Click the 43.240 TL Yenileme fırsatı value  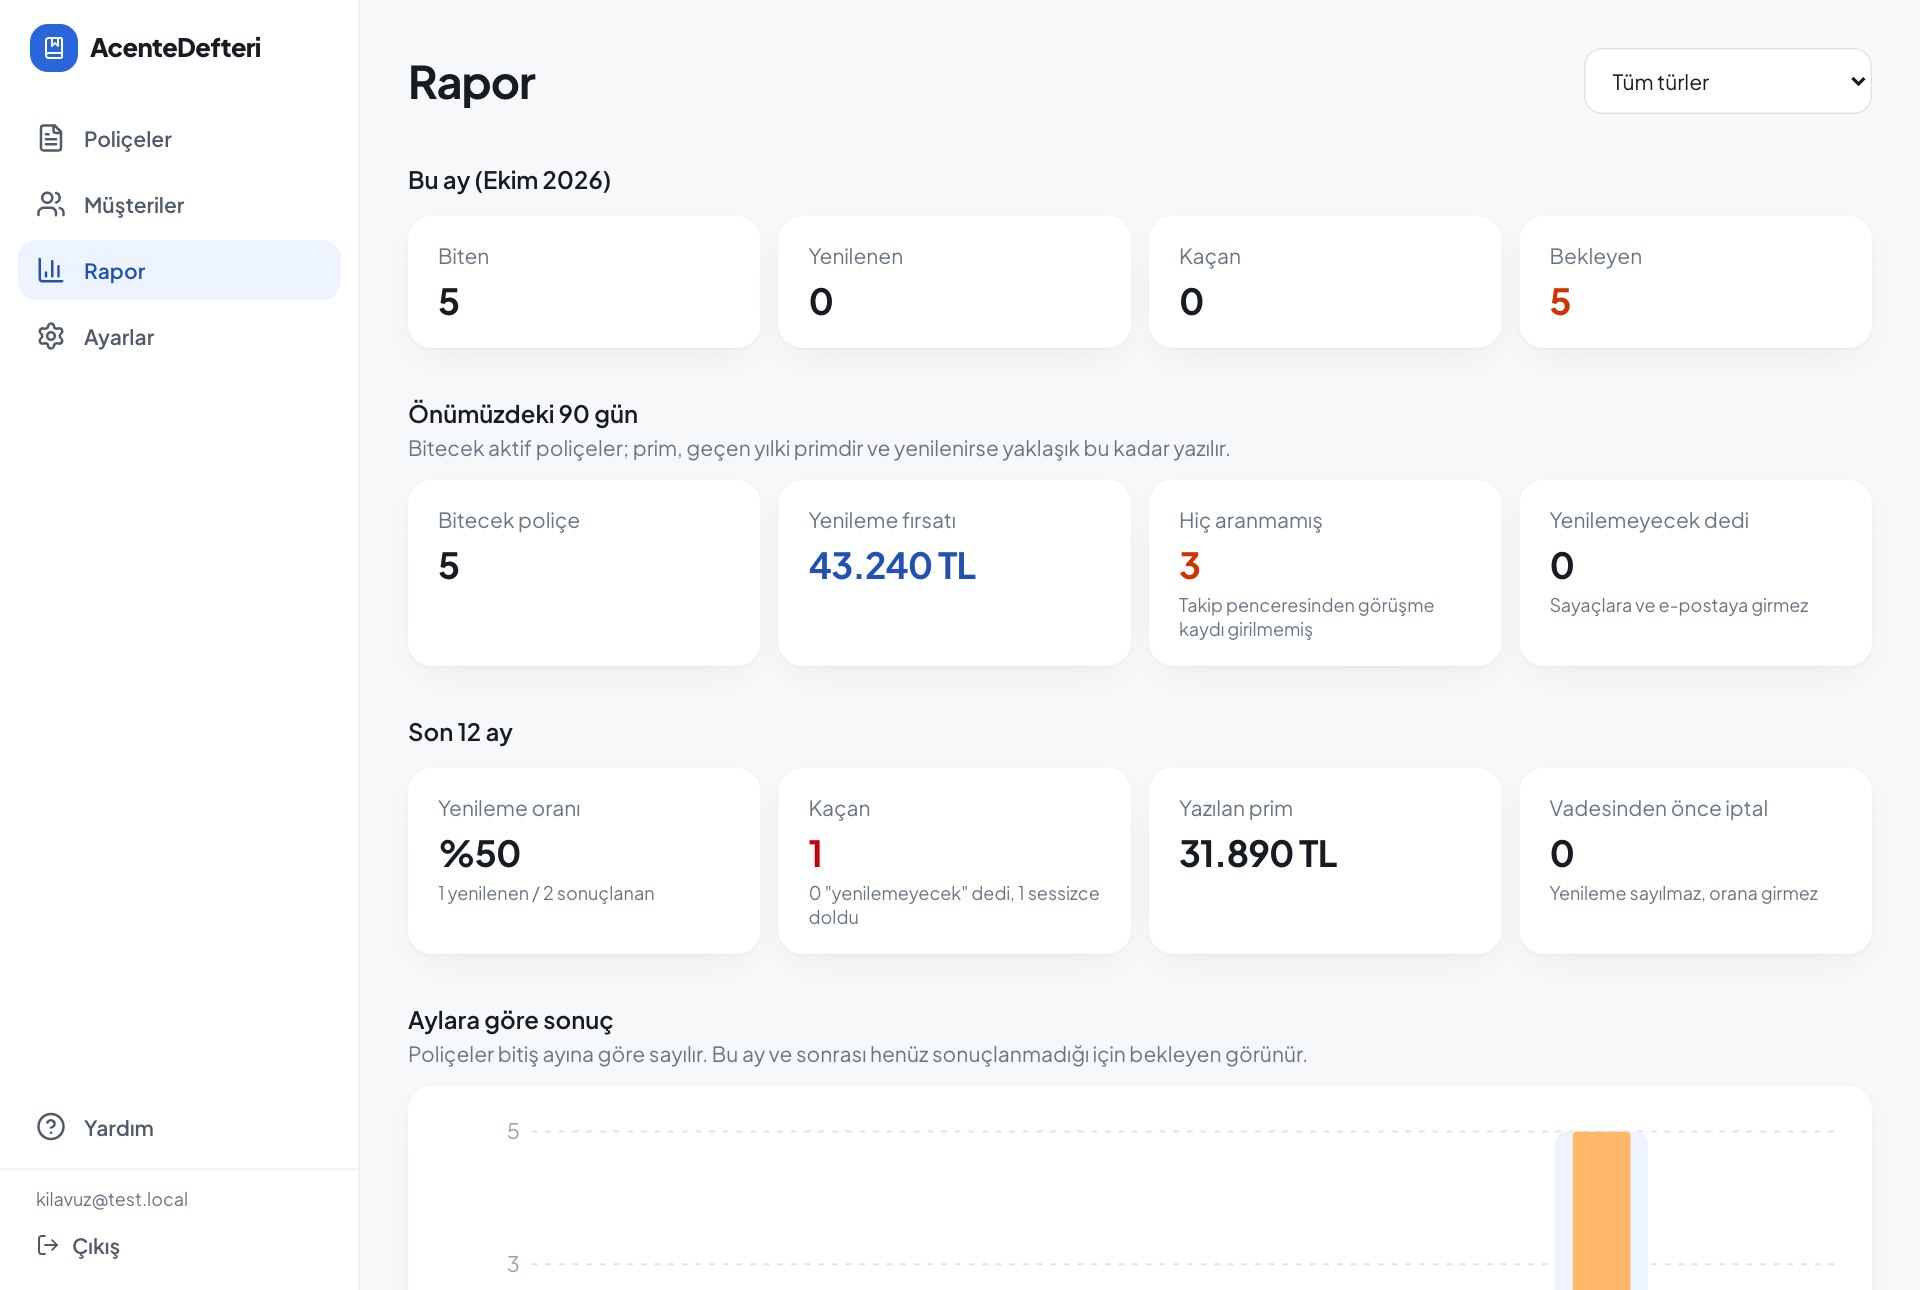pos(892,566)
